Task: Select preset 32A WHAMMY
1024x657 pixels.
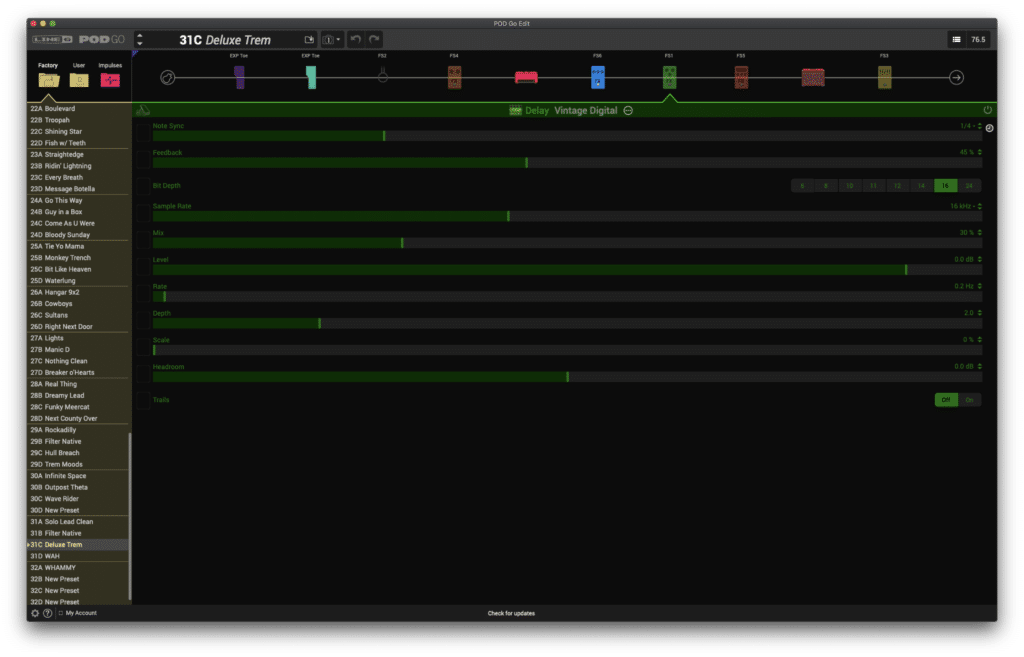Action: 78,568
